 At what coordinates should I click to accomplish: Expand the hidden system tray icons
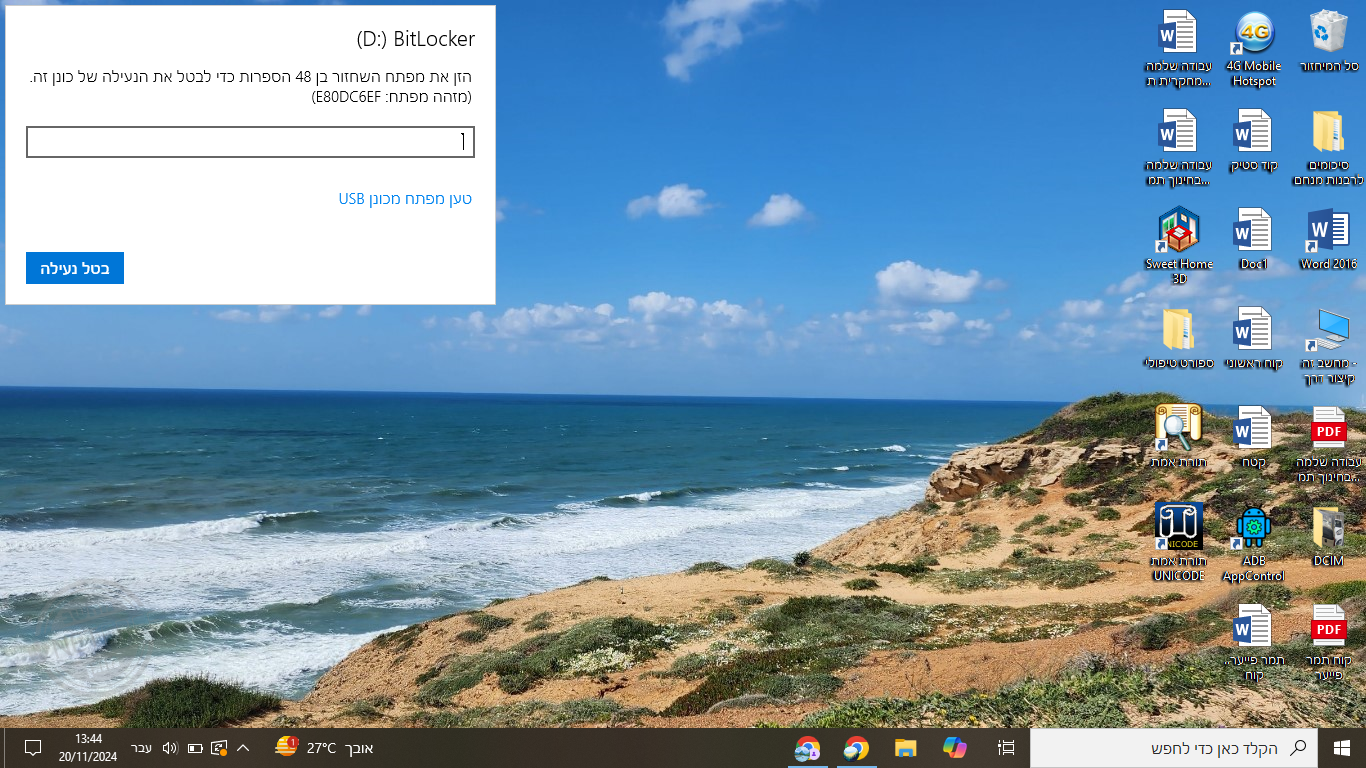pyautogui.click(x=242, y=748)
